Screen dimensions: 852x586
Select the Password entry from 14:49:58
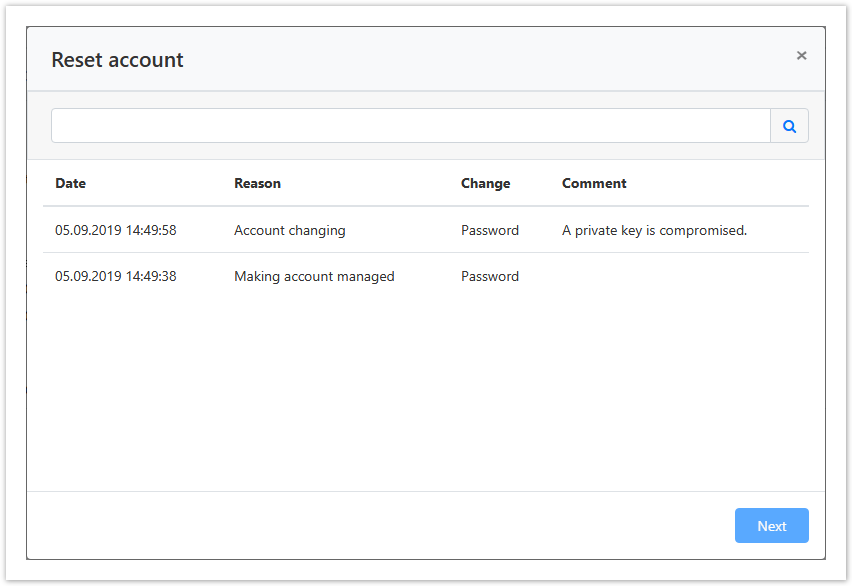pyautogui.click(x=489, y=230)
